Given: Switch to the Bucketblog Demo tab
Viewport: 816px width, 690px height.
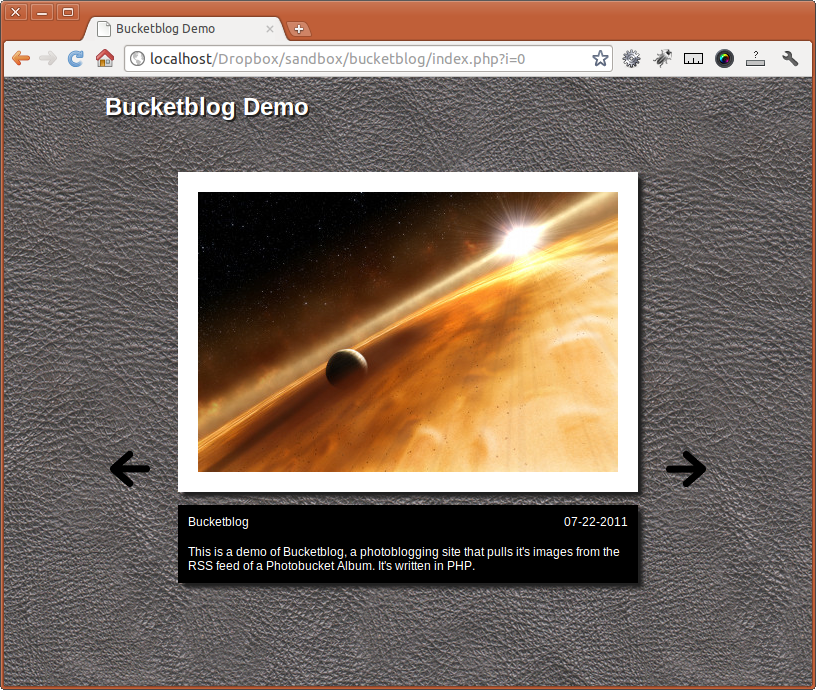Looking at the screenshot, I should [x=184, y=29].
